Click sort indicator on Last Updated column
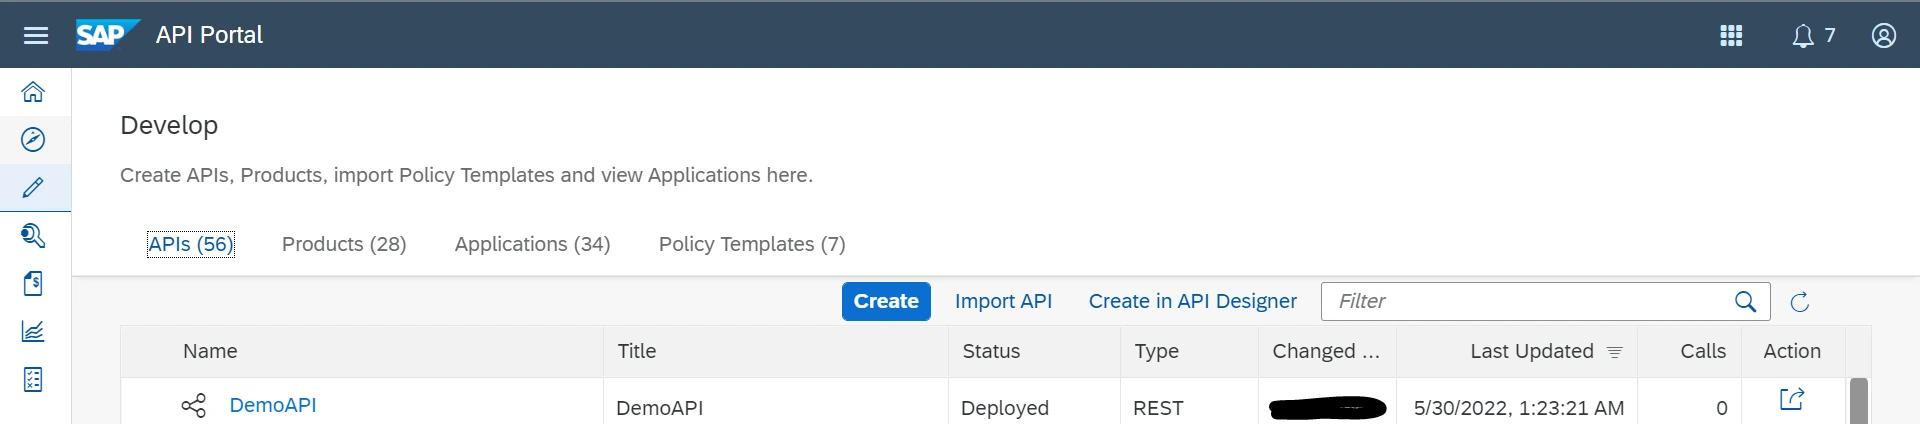 pos(1614,352)
